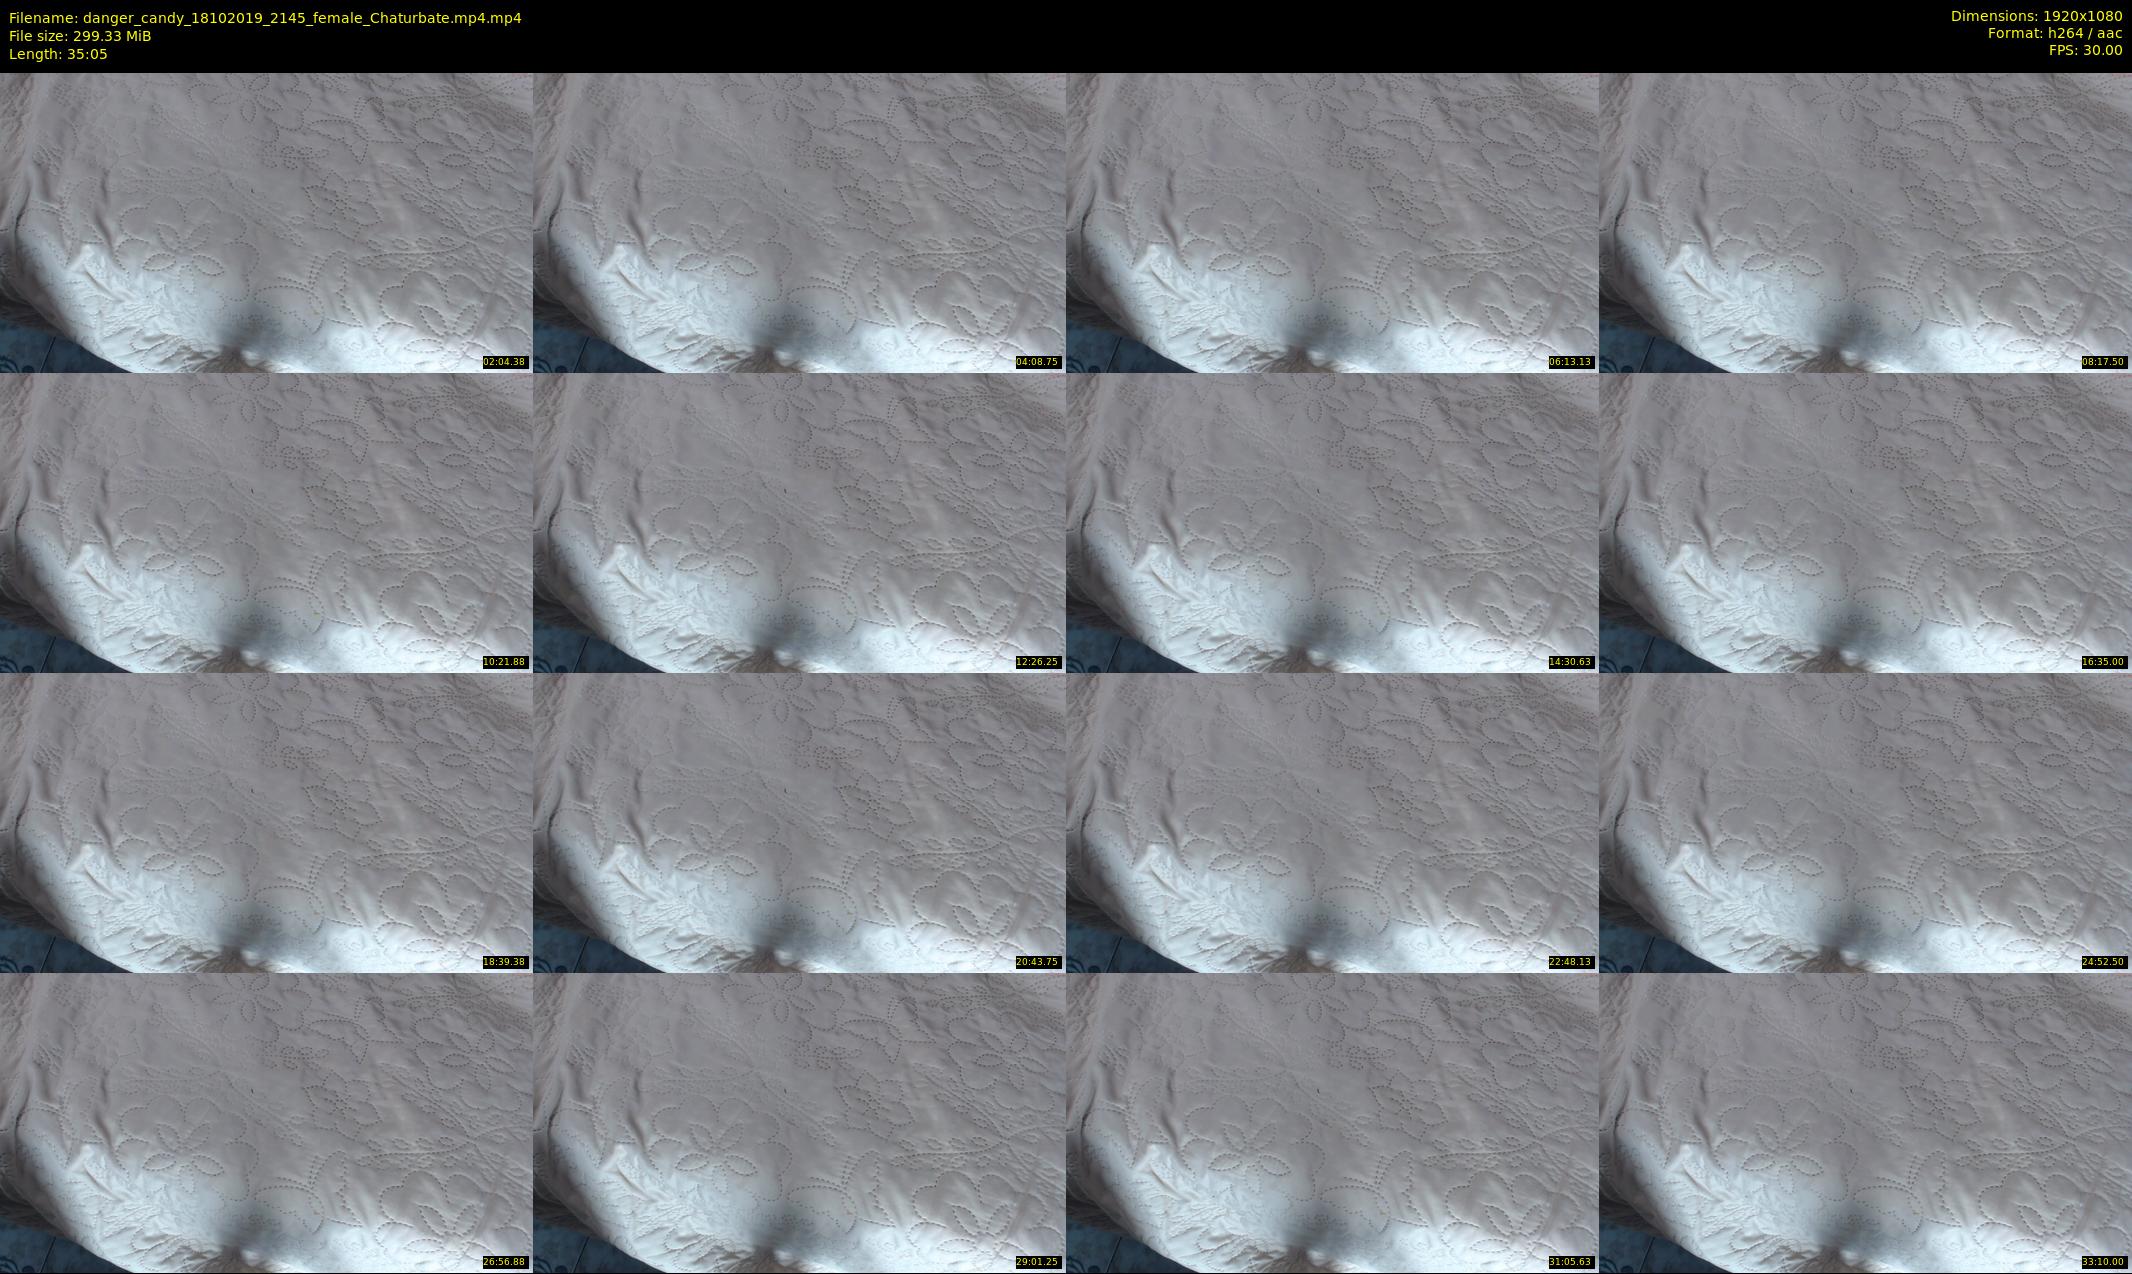Screen dimensions: 2132x1274
Task: Click the 'File size: 299.33 MiB' text
Action: click(80, 36)
